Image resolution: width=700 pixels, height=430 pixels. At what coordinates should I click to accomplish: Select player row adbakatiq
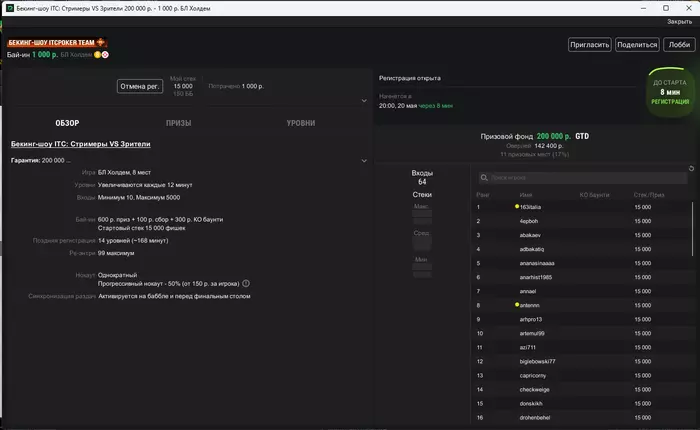pyautogui.click(x=581, y=249)
